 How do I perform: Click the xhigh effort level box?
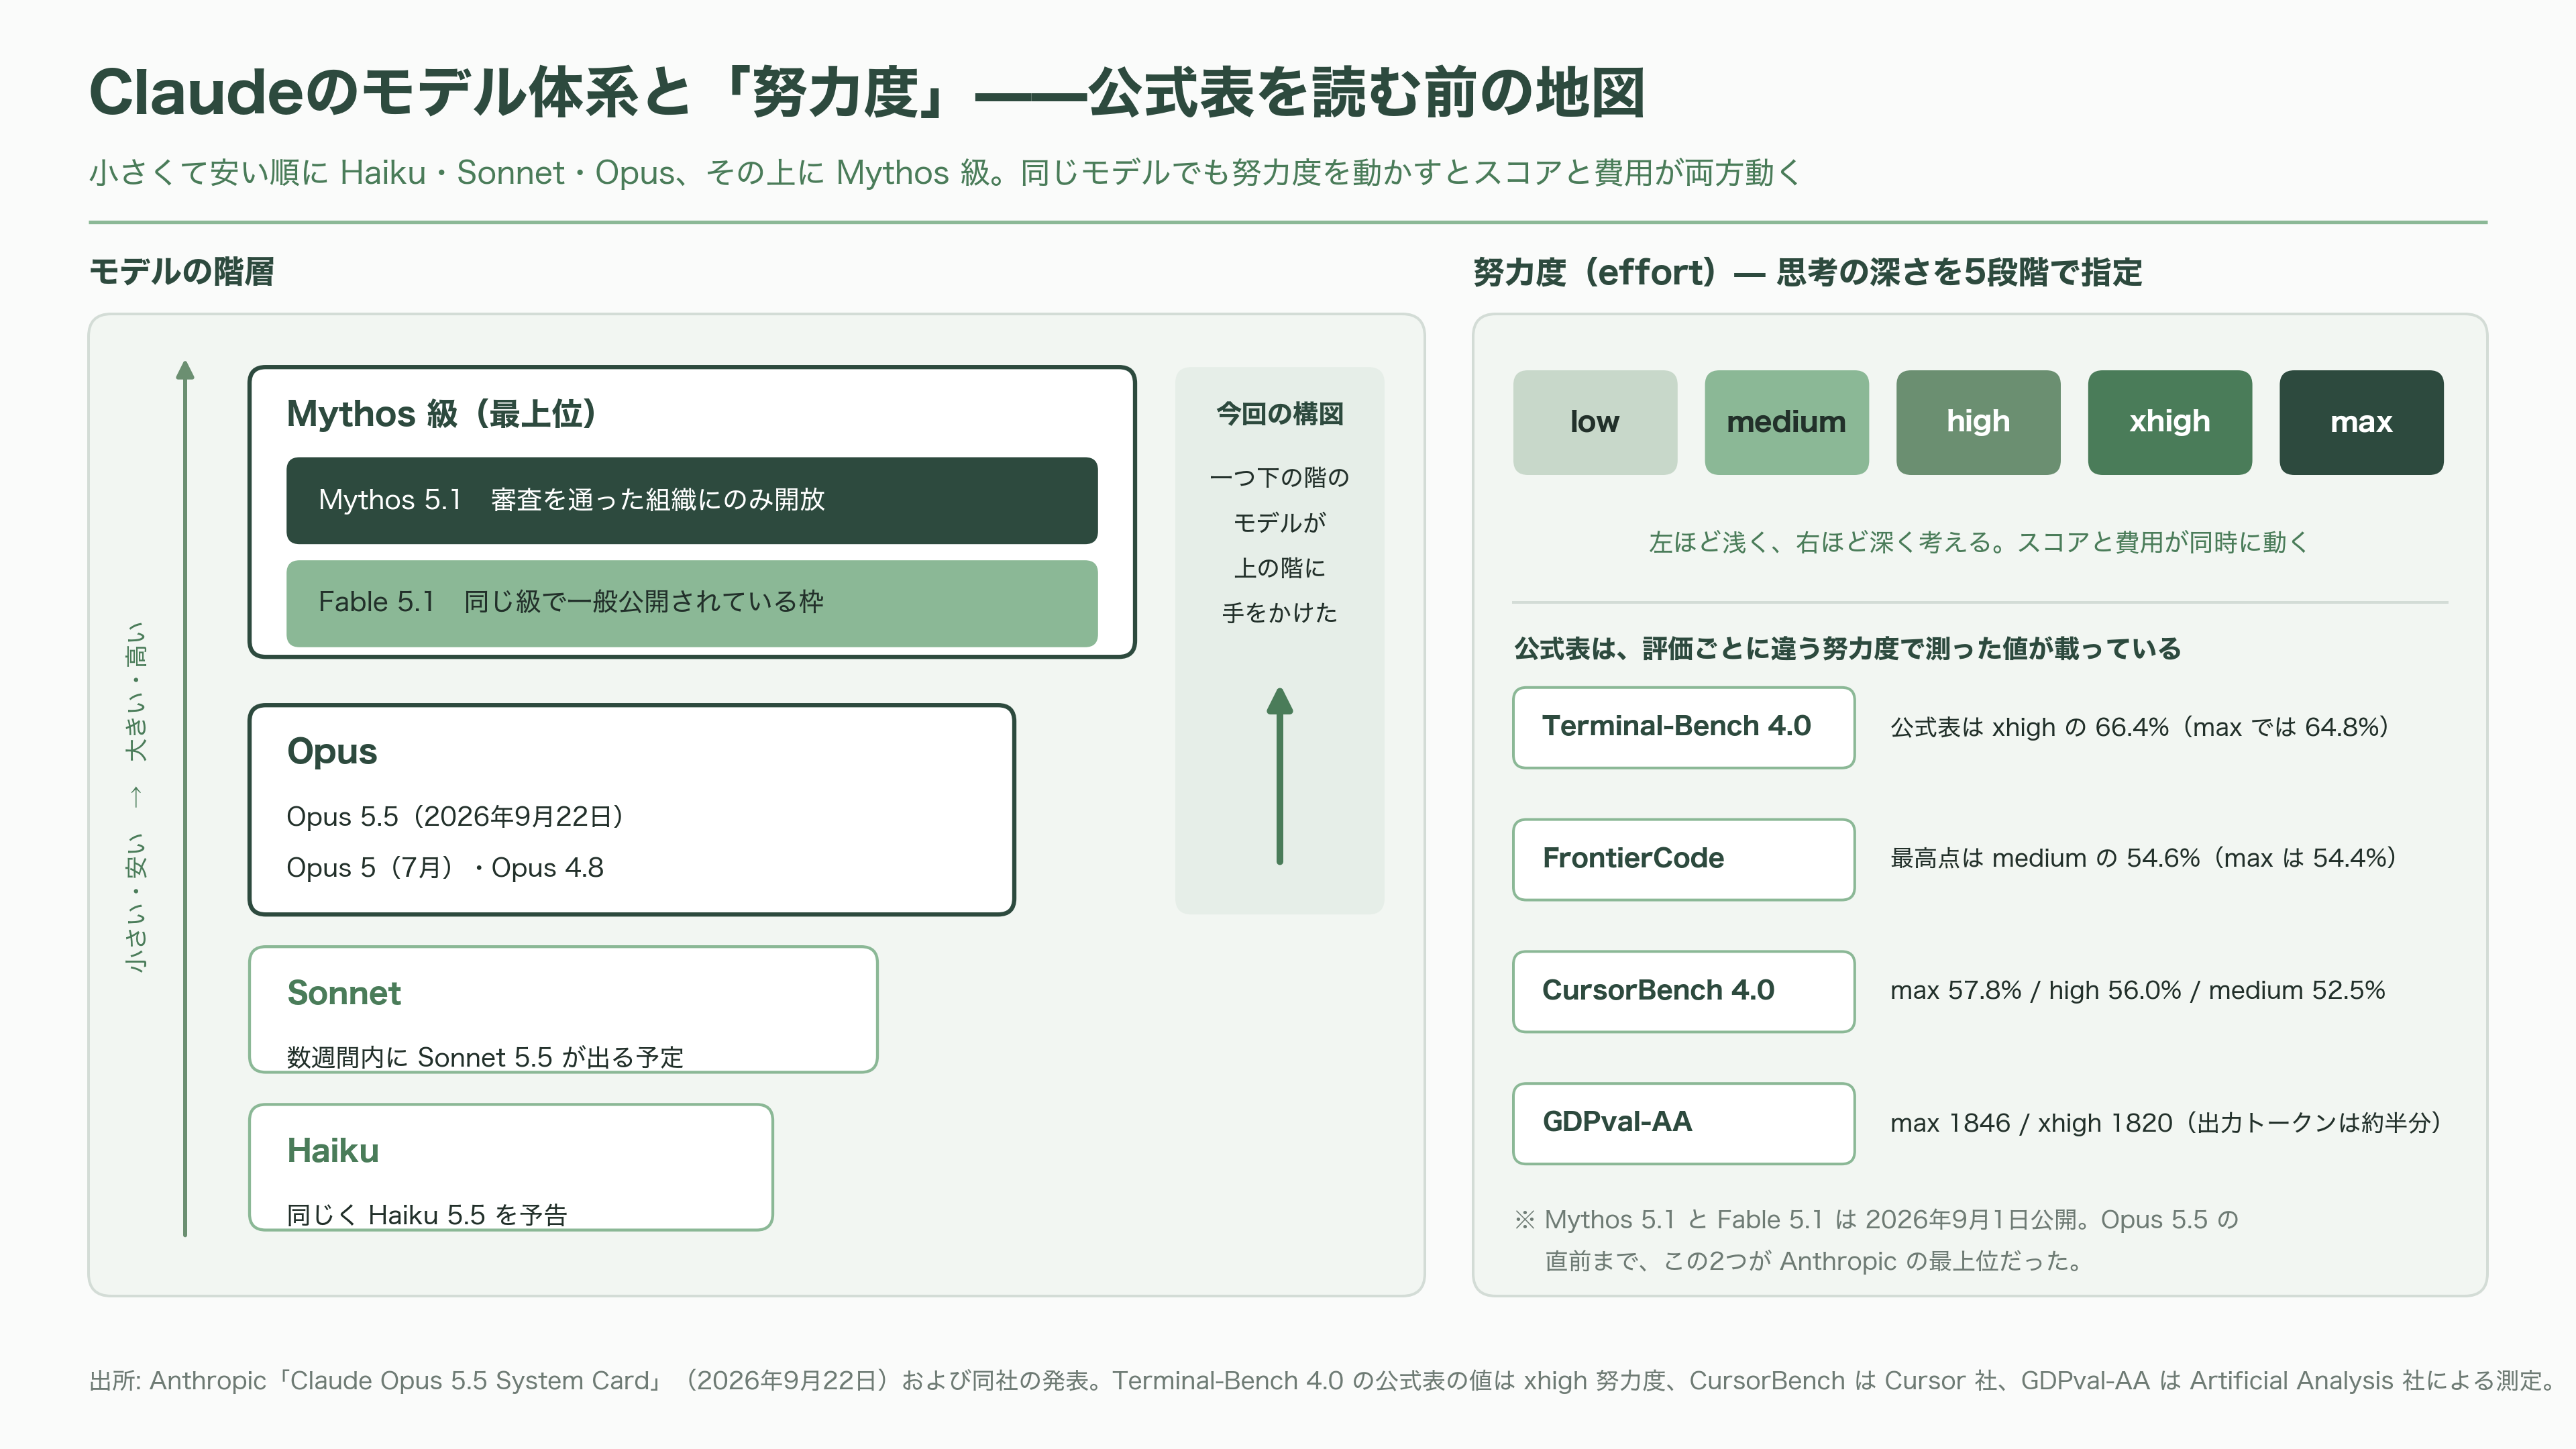[x=2170, y=422]
